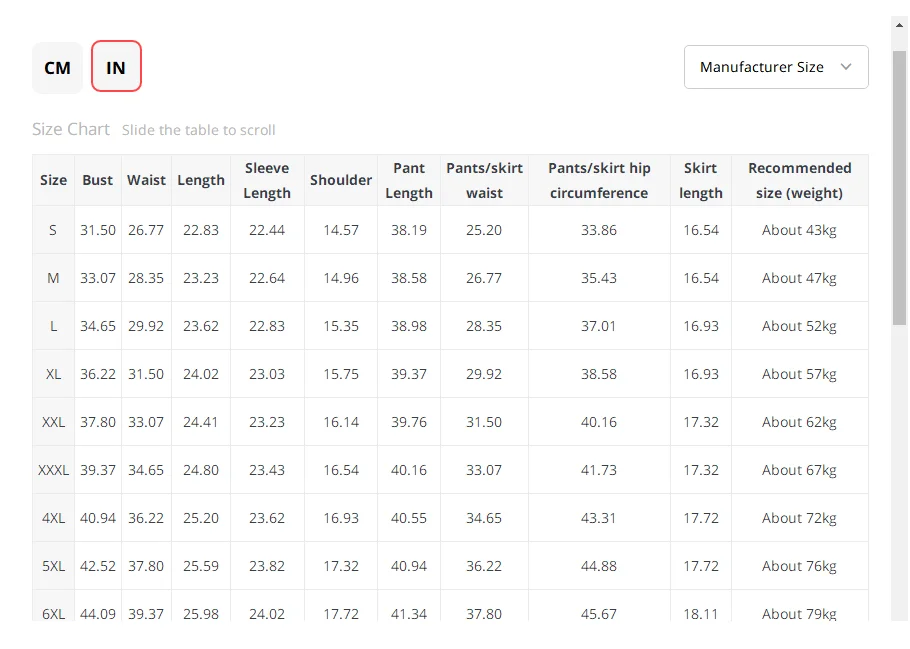Image resolution: width=910 pixels, height=649 pixels.
Task: Click the S row pant length 38.19
Action: pyautogui.click(x=409, y=230)
